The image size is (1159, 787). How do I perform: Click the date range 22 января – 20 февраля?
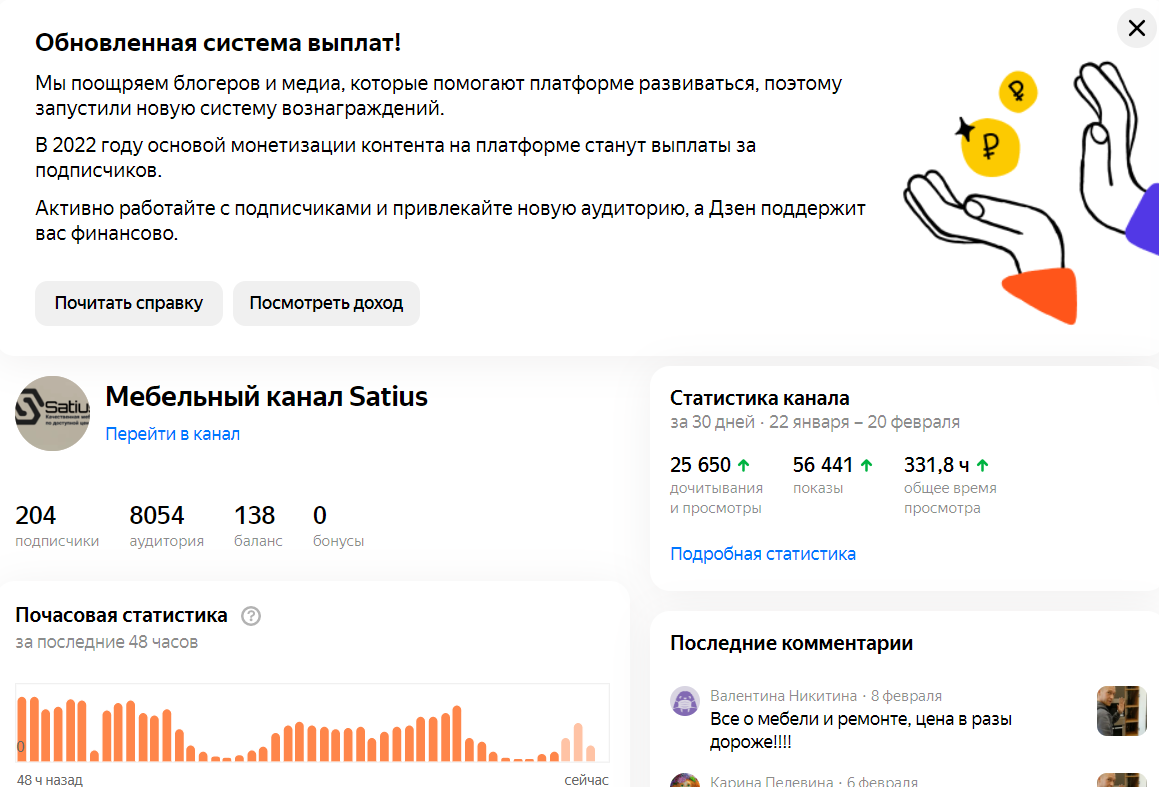pos(864,422)
